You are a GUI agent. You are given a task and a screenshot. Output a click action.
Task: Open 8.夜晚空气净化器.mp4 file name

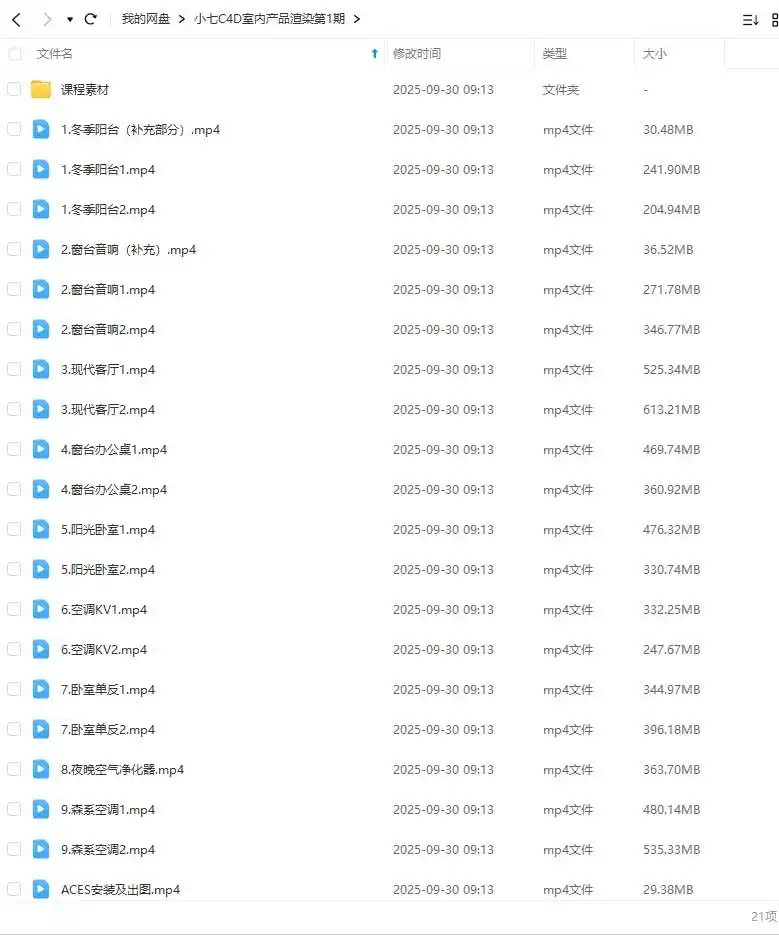122,769
